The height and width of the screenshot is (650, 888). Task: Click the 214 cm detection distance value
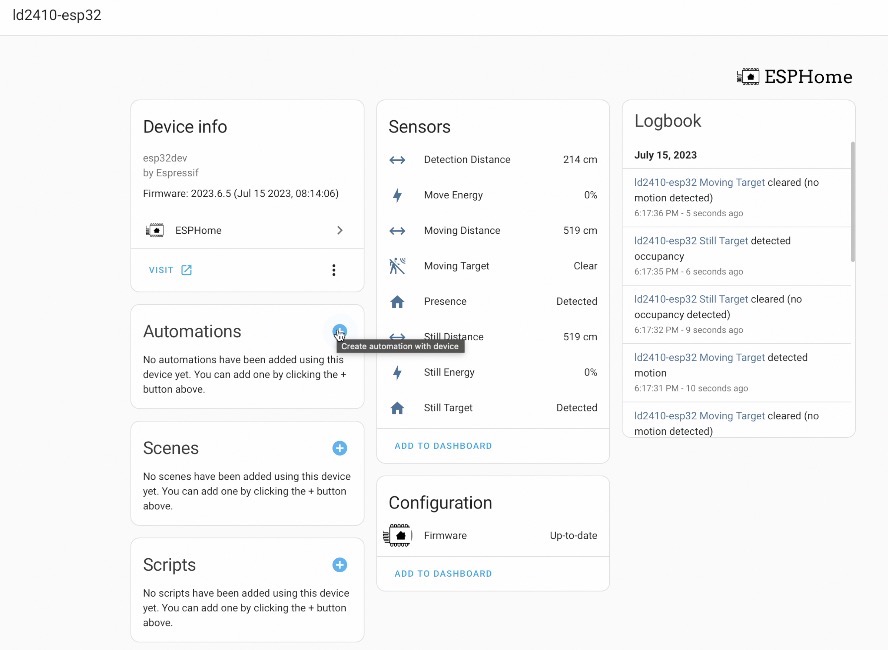click(x=580, y=160)
